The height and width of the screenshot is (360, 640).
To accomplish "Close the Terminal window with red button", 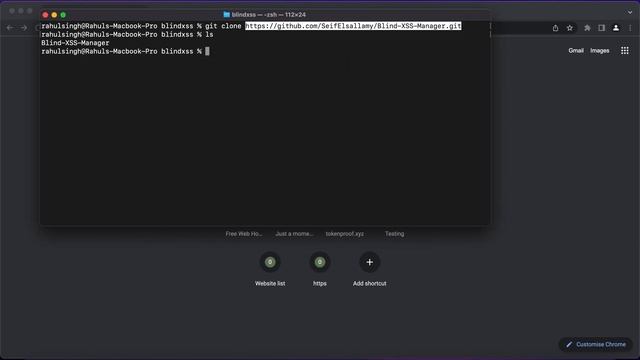I will click(x=45, y=15).
